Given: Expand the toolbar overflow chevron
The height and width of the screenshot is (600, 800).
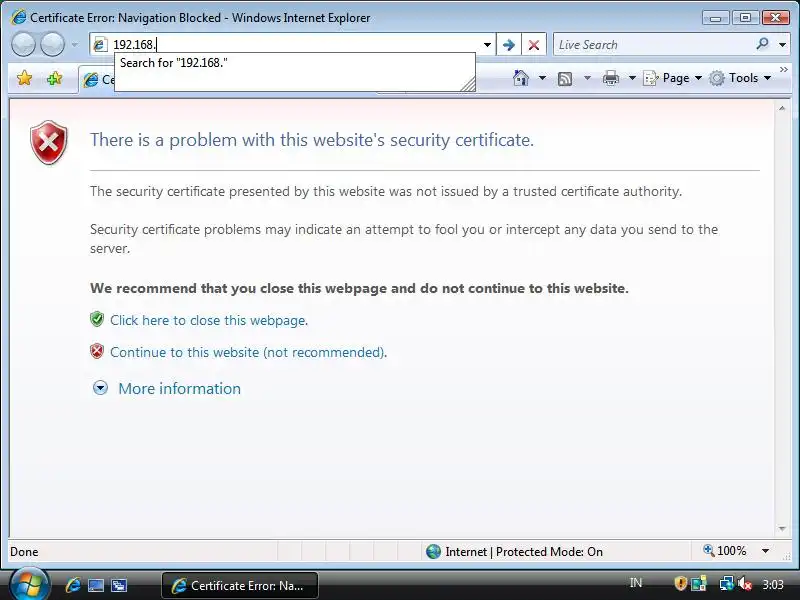Looking at the screenshot, I should tap(784, 69).
